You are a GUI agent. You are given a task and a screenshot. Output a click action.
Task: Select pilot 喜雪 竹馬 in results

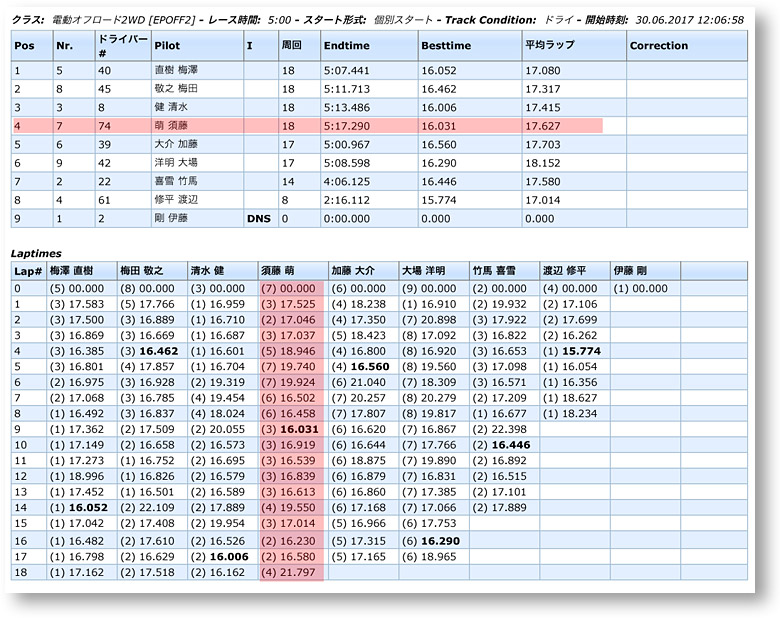pyautogui.click(x=176, y=181)
